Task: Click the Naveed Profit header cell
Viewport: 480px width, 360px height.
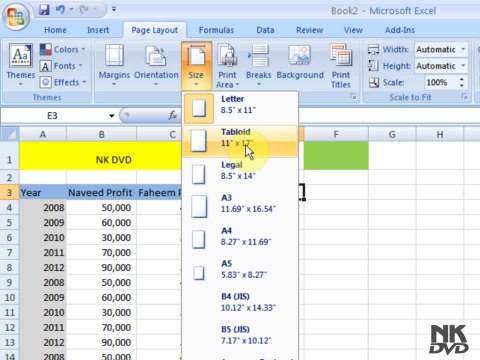Action: click(101, 192)
